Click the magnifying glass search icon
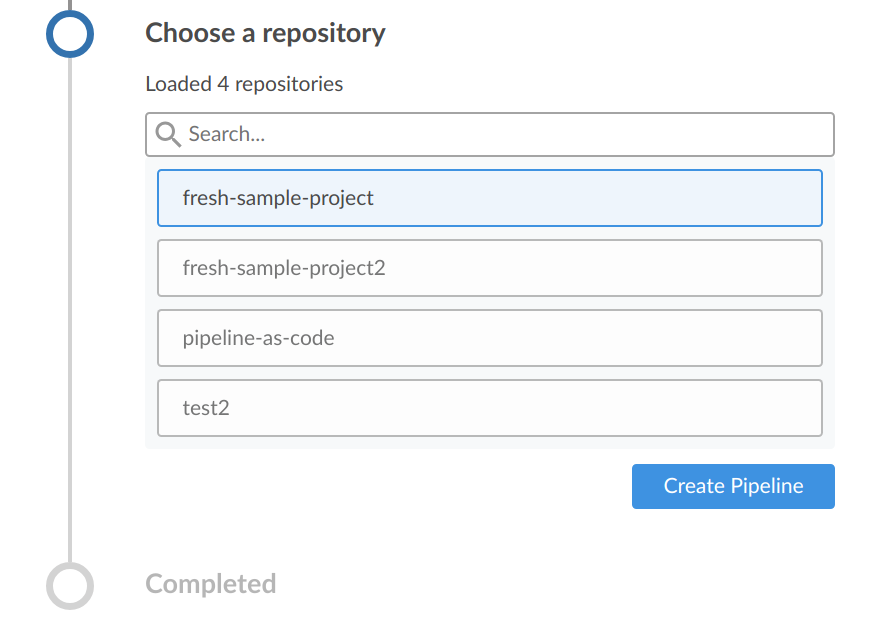Viewport: 886px width, 639px height. (168, 134)
